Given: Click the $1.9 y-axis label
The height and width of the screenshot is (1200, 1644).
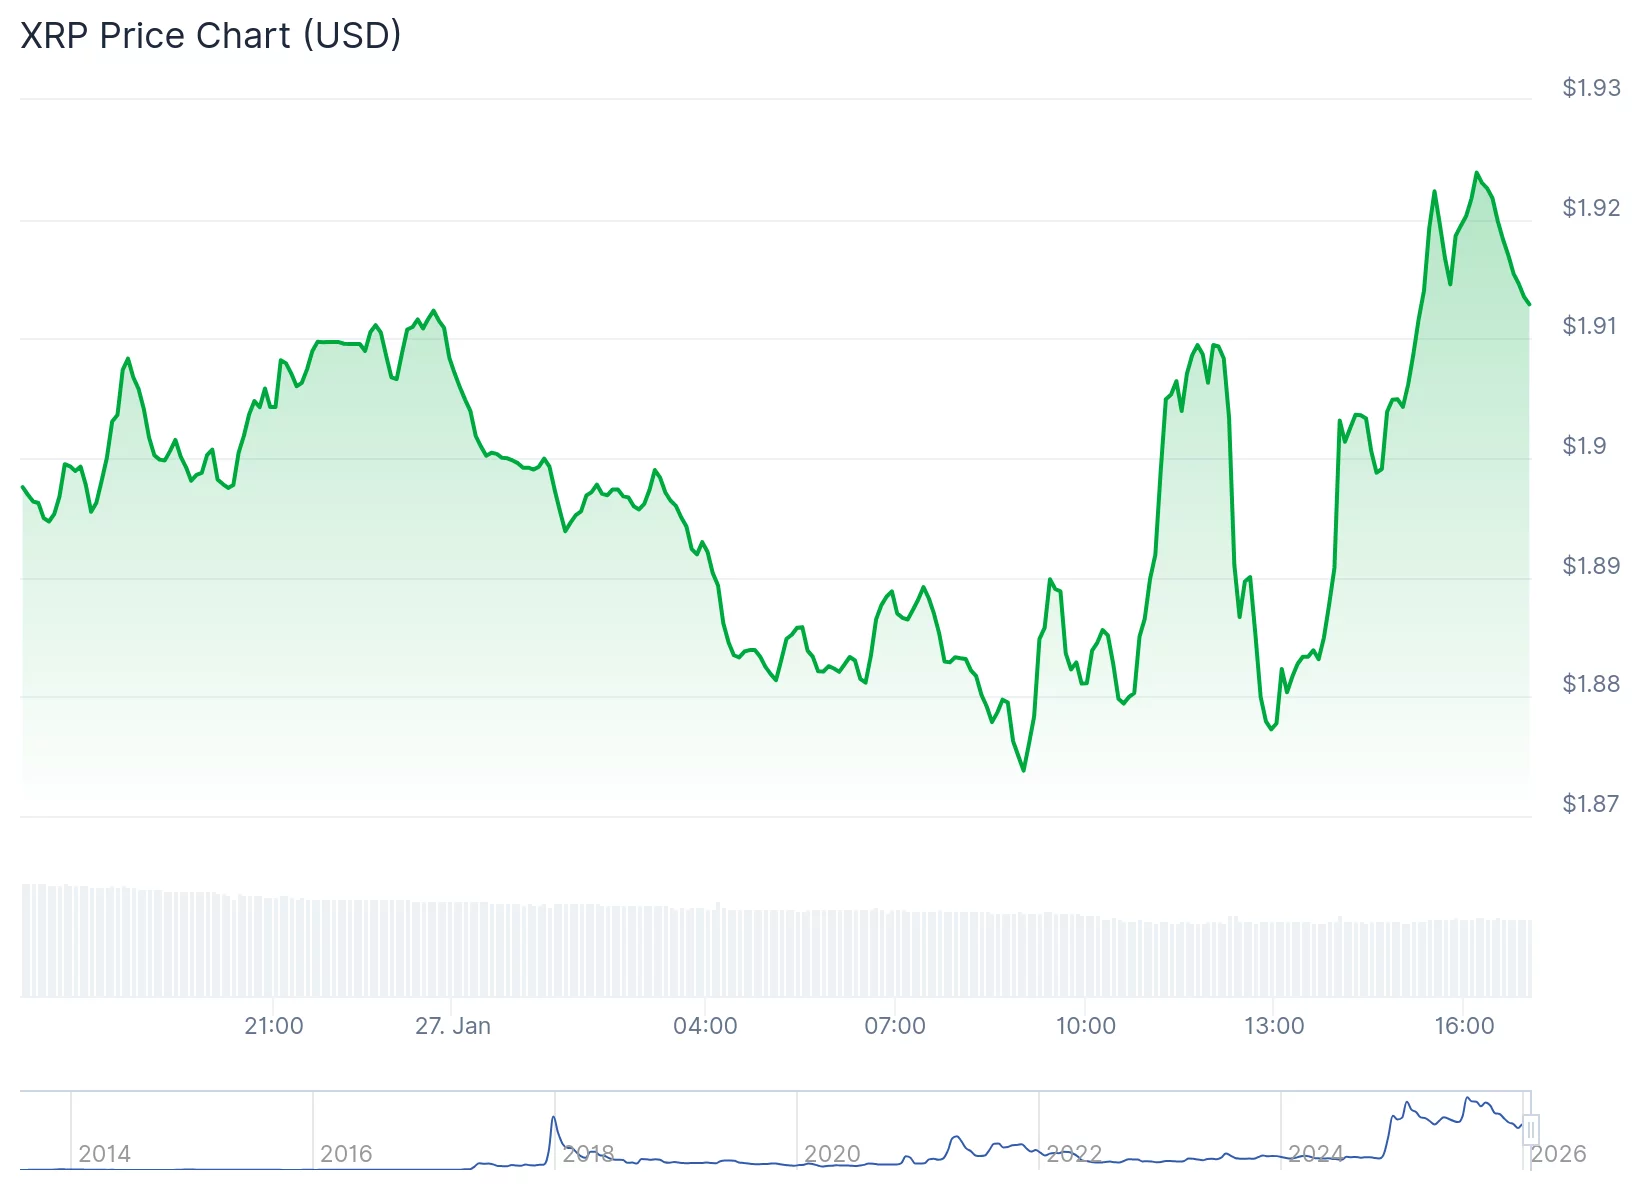Looking at the screenshot, I should (x=1584, y=446).
